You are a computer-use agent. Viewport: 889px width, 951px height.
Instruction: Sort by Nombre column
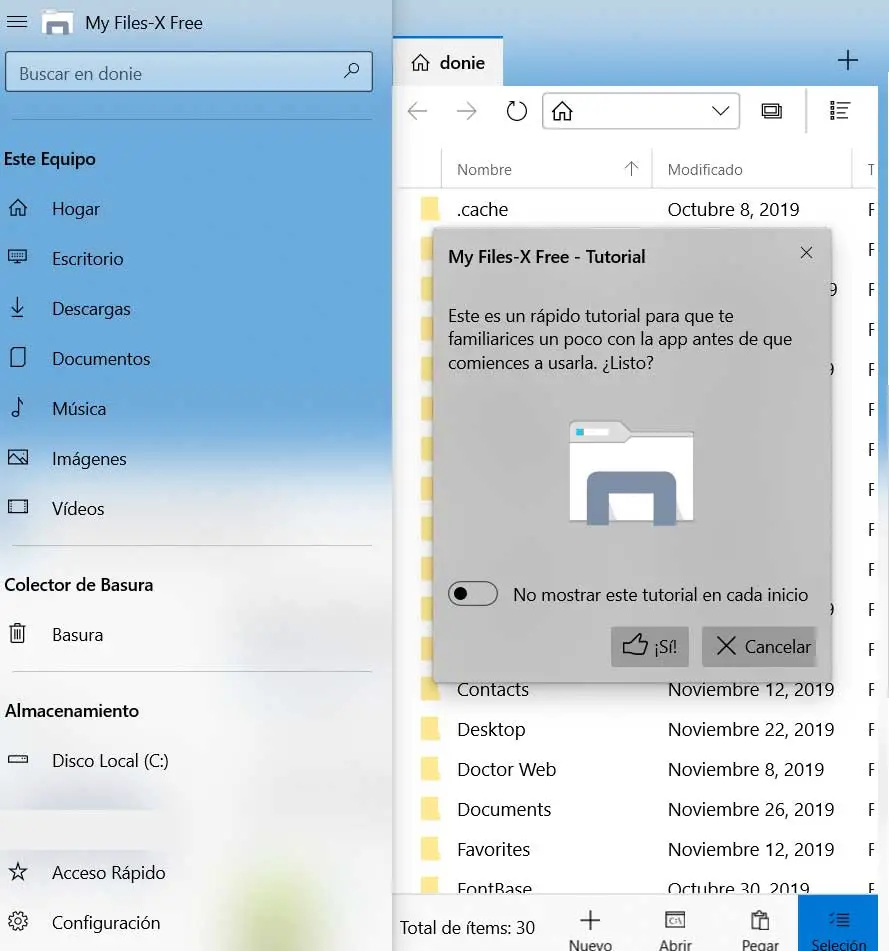click(x=484, y=169)
